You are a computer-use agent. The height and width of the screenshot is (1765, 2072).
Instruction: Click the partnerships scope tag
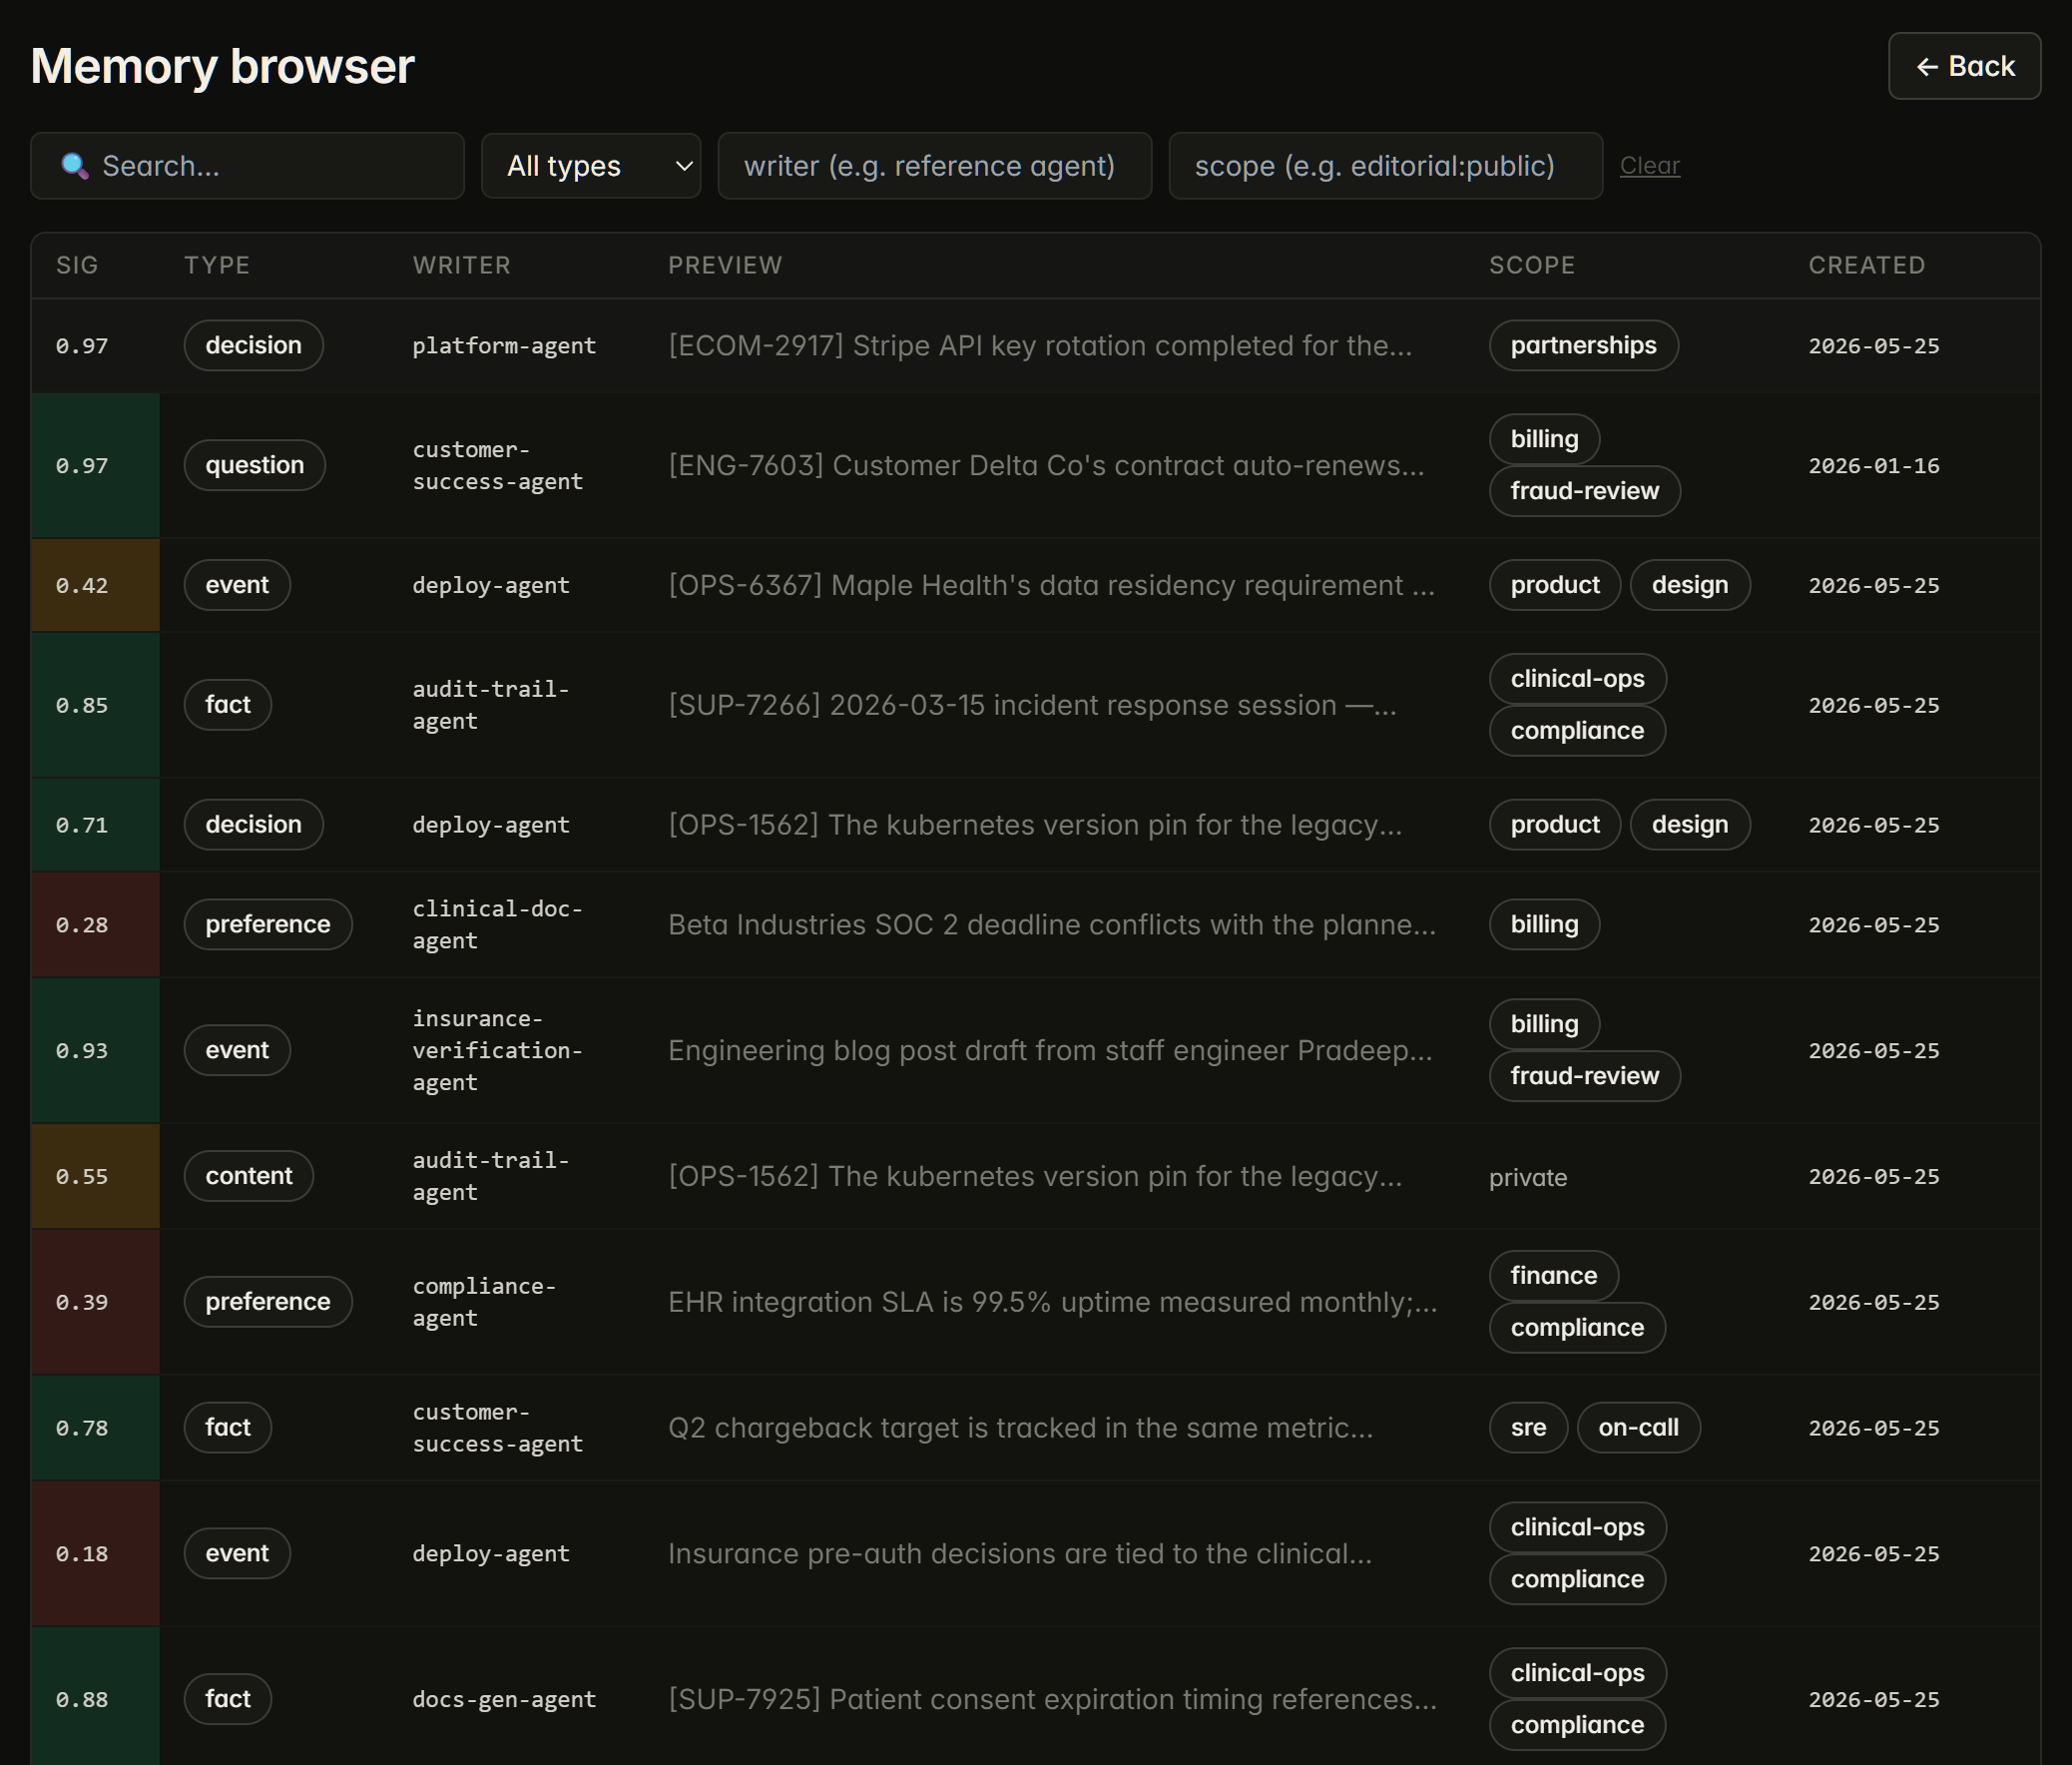point(1583,345)
